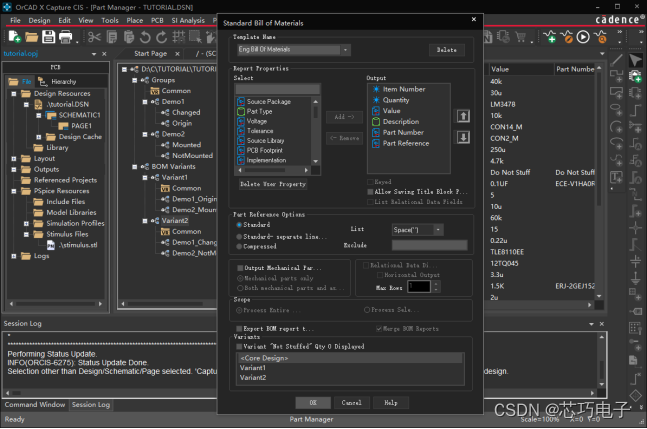647x429 pixels.
Task: Click the Hierarchy tab icon in project panel
Action: pyautogui.click(x=42, y=81)
